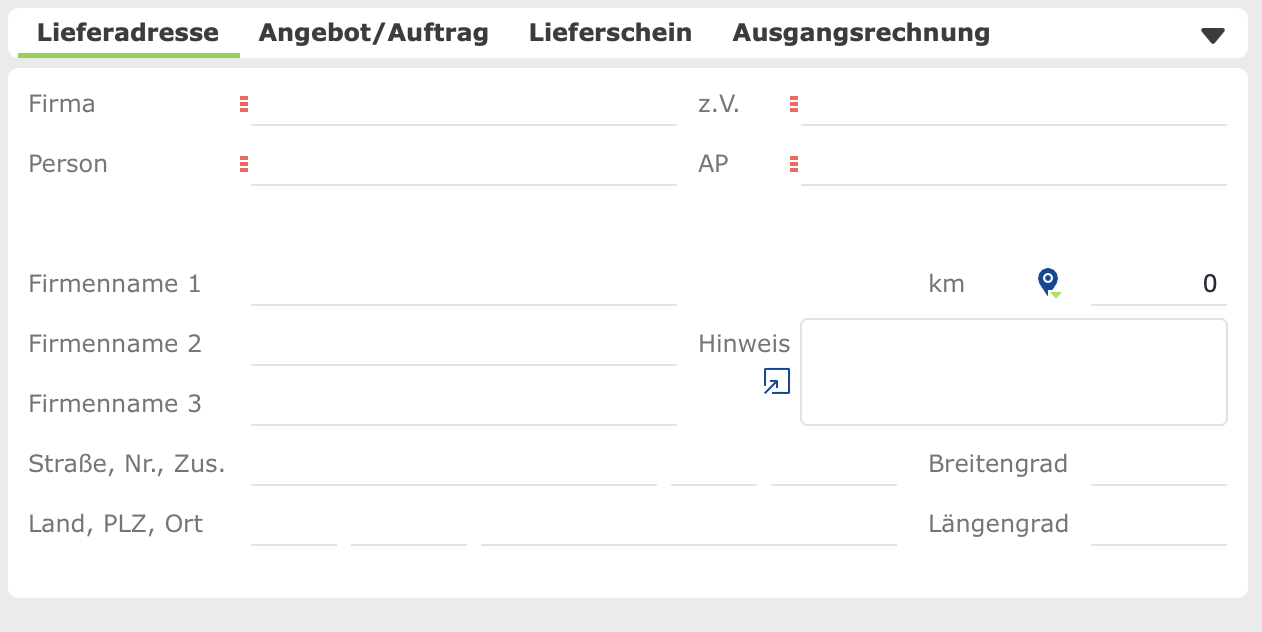Click the red selector dots beside z.V.

[794, 104]
